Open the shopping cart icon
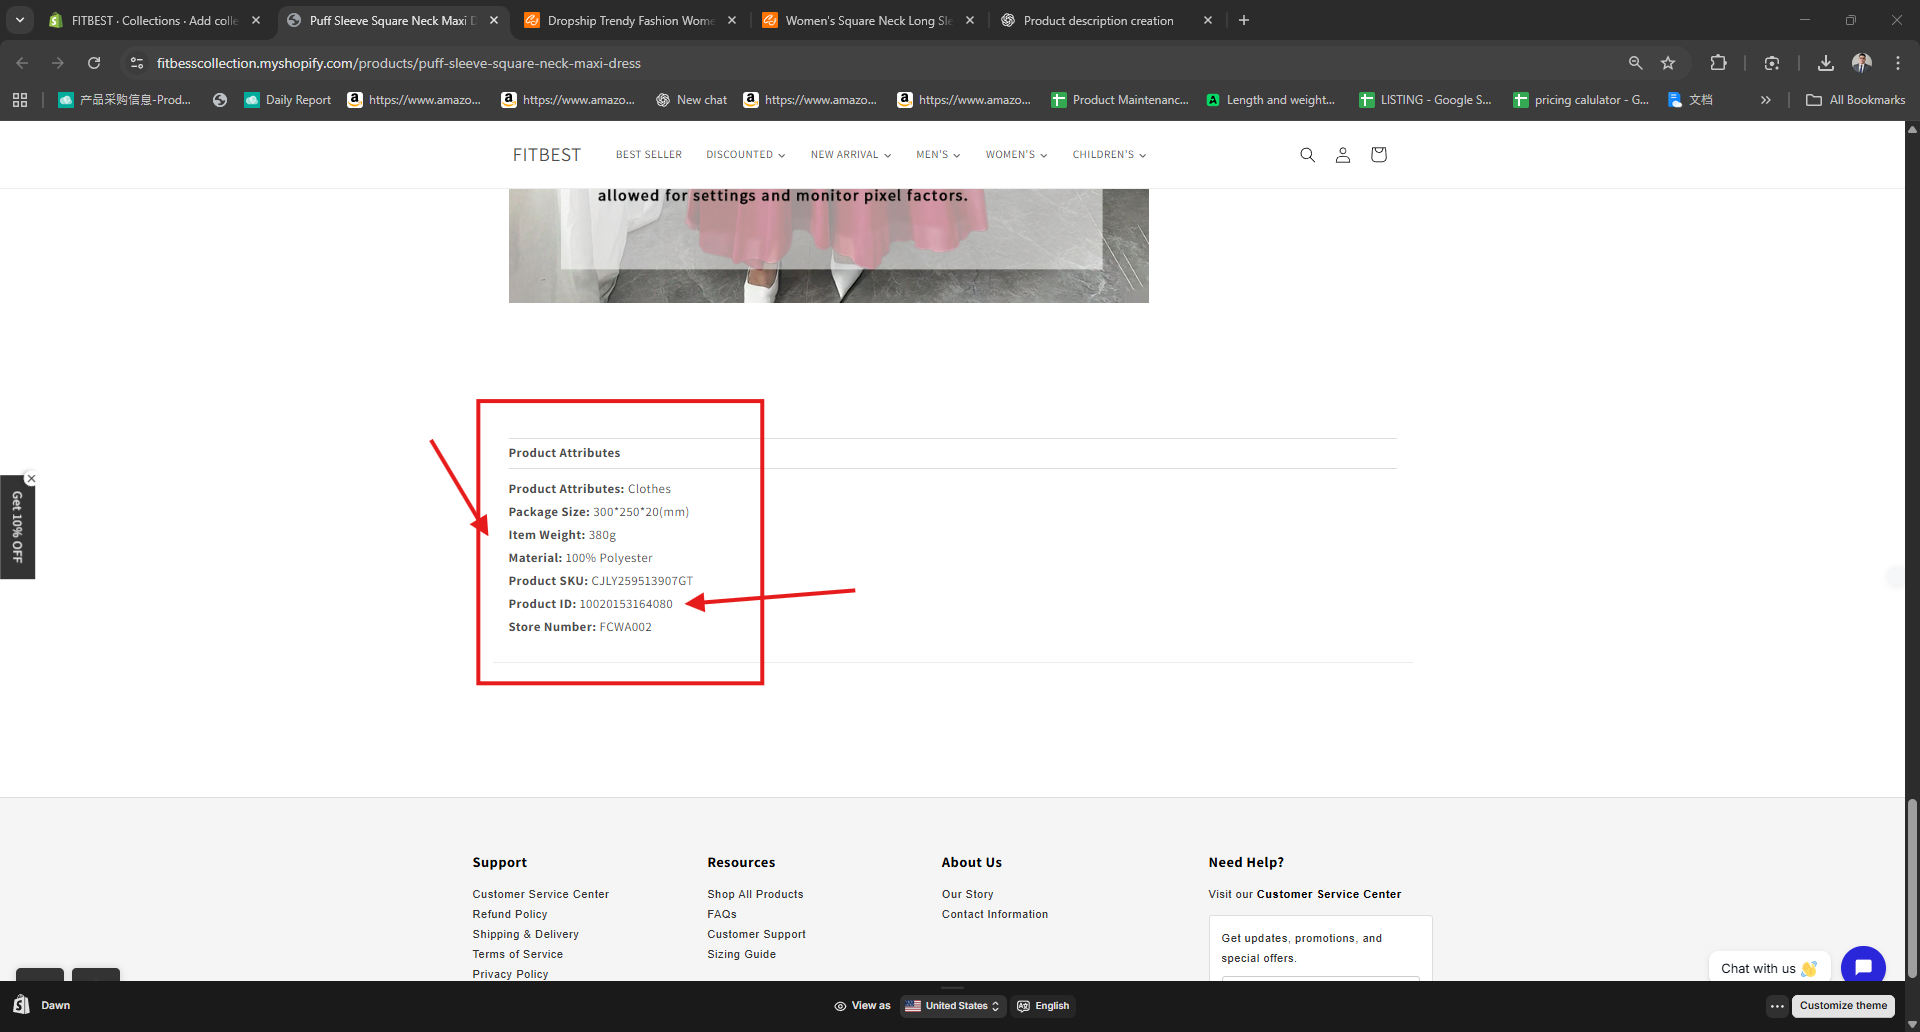This screenshot has width=1920, height=1032. (x=1378, y=155)
